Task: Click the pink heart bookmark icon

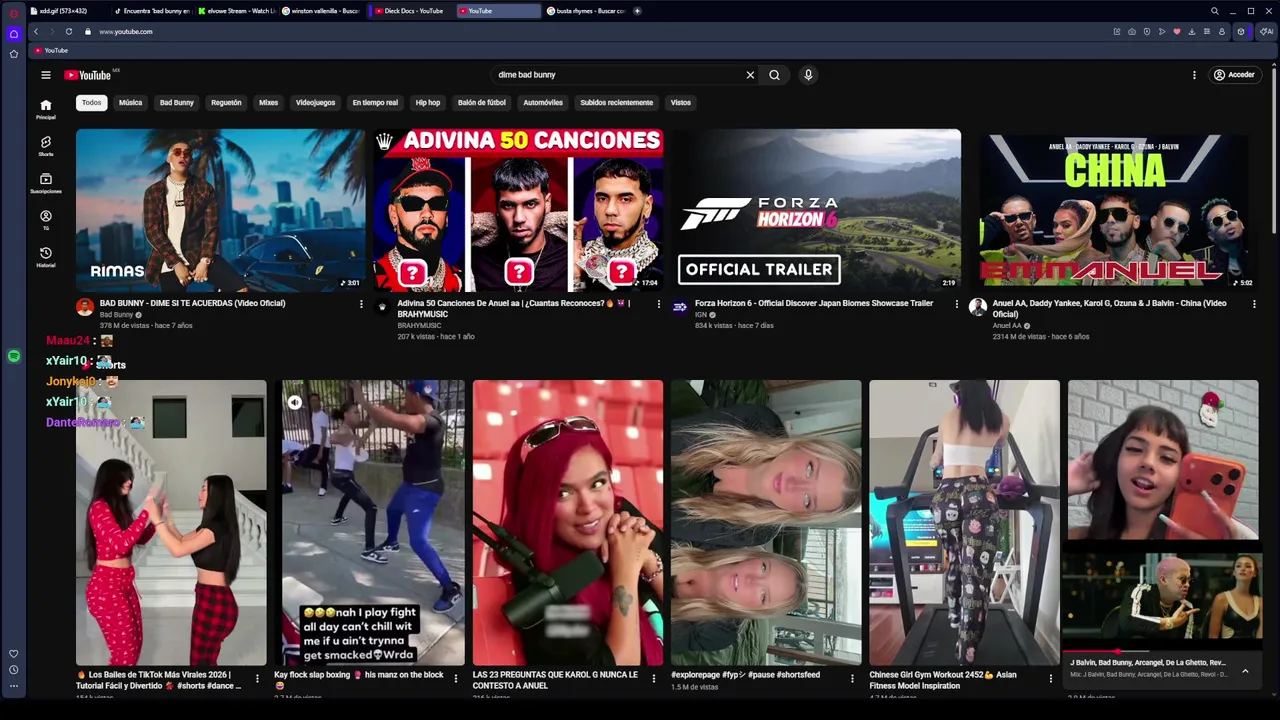Action: [x=1176, y=31]
